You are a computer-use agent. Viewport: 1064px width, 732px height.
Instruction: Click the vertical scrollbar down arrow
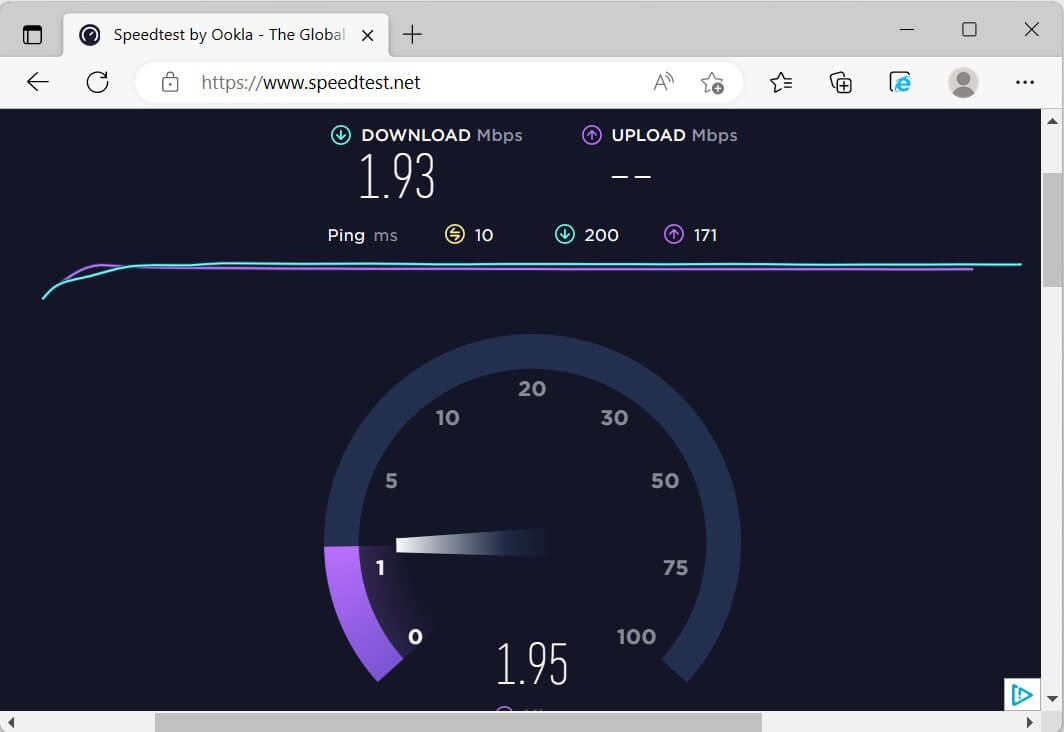coord(1051,698)
